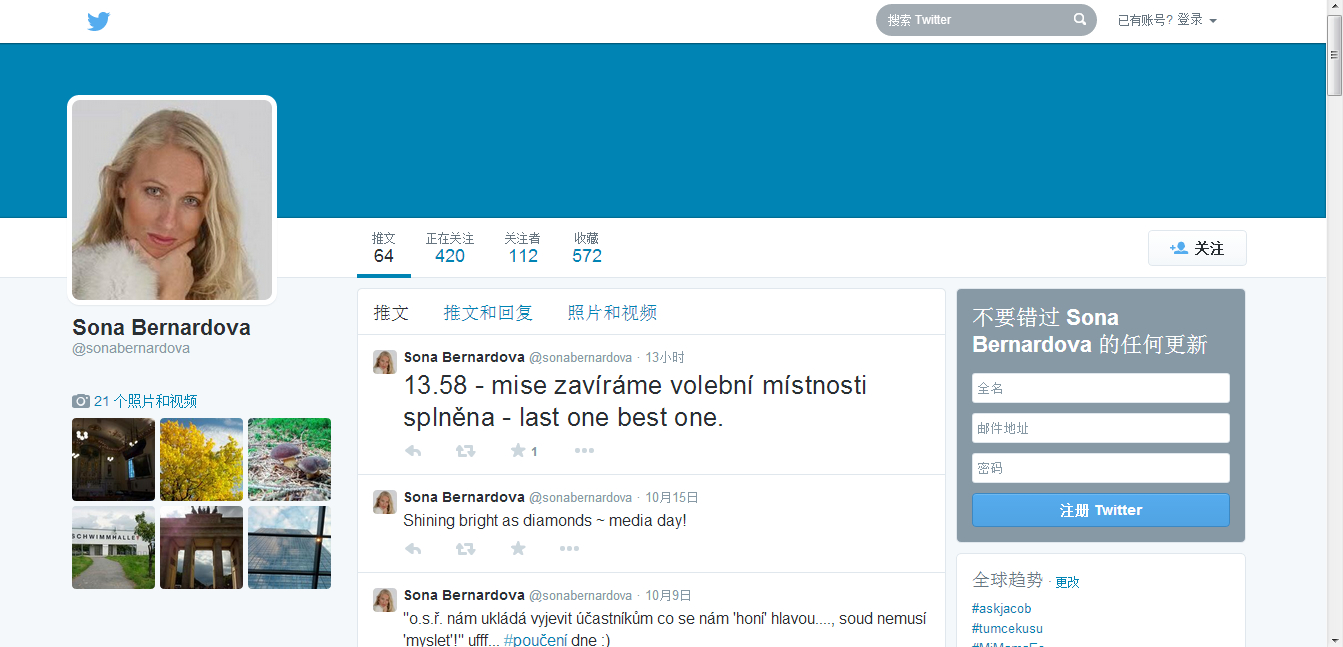Reply to the '13.58 - mise' tweet
Viewport: 1343px width, 647px height.
point(413,451)
